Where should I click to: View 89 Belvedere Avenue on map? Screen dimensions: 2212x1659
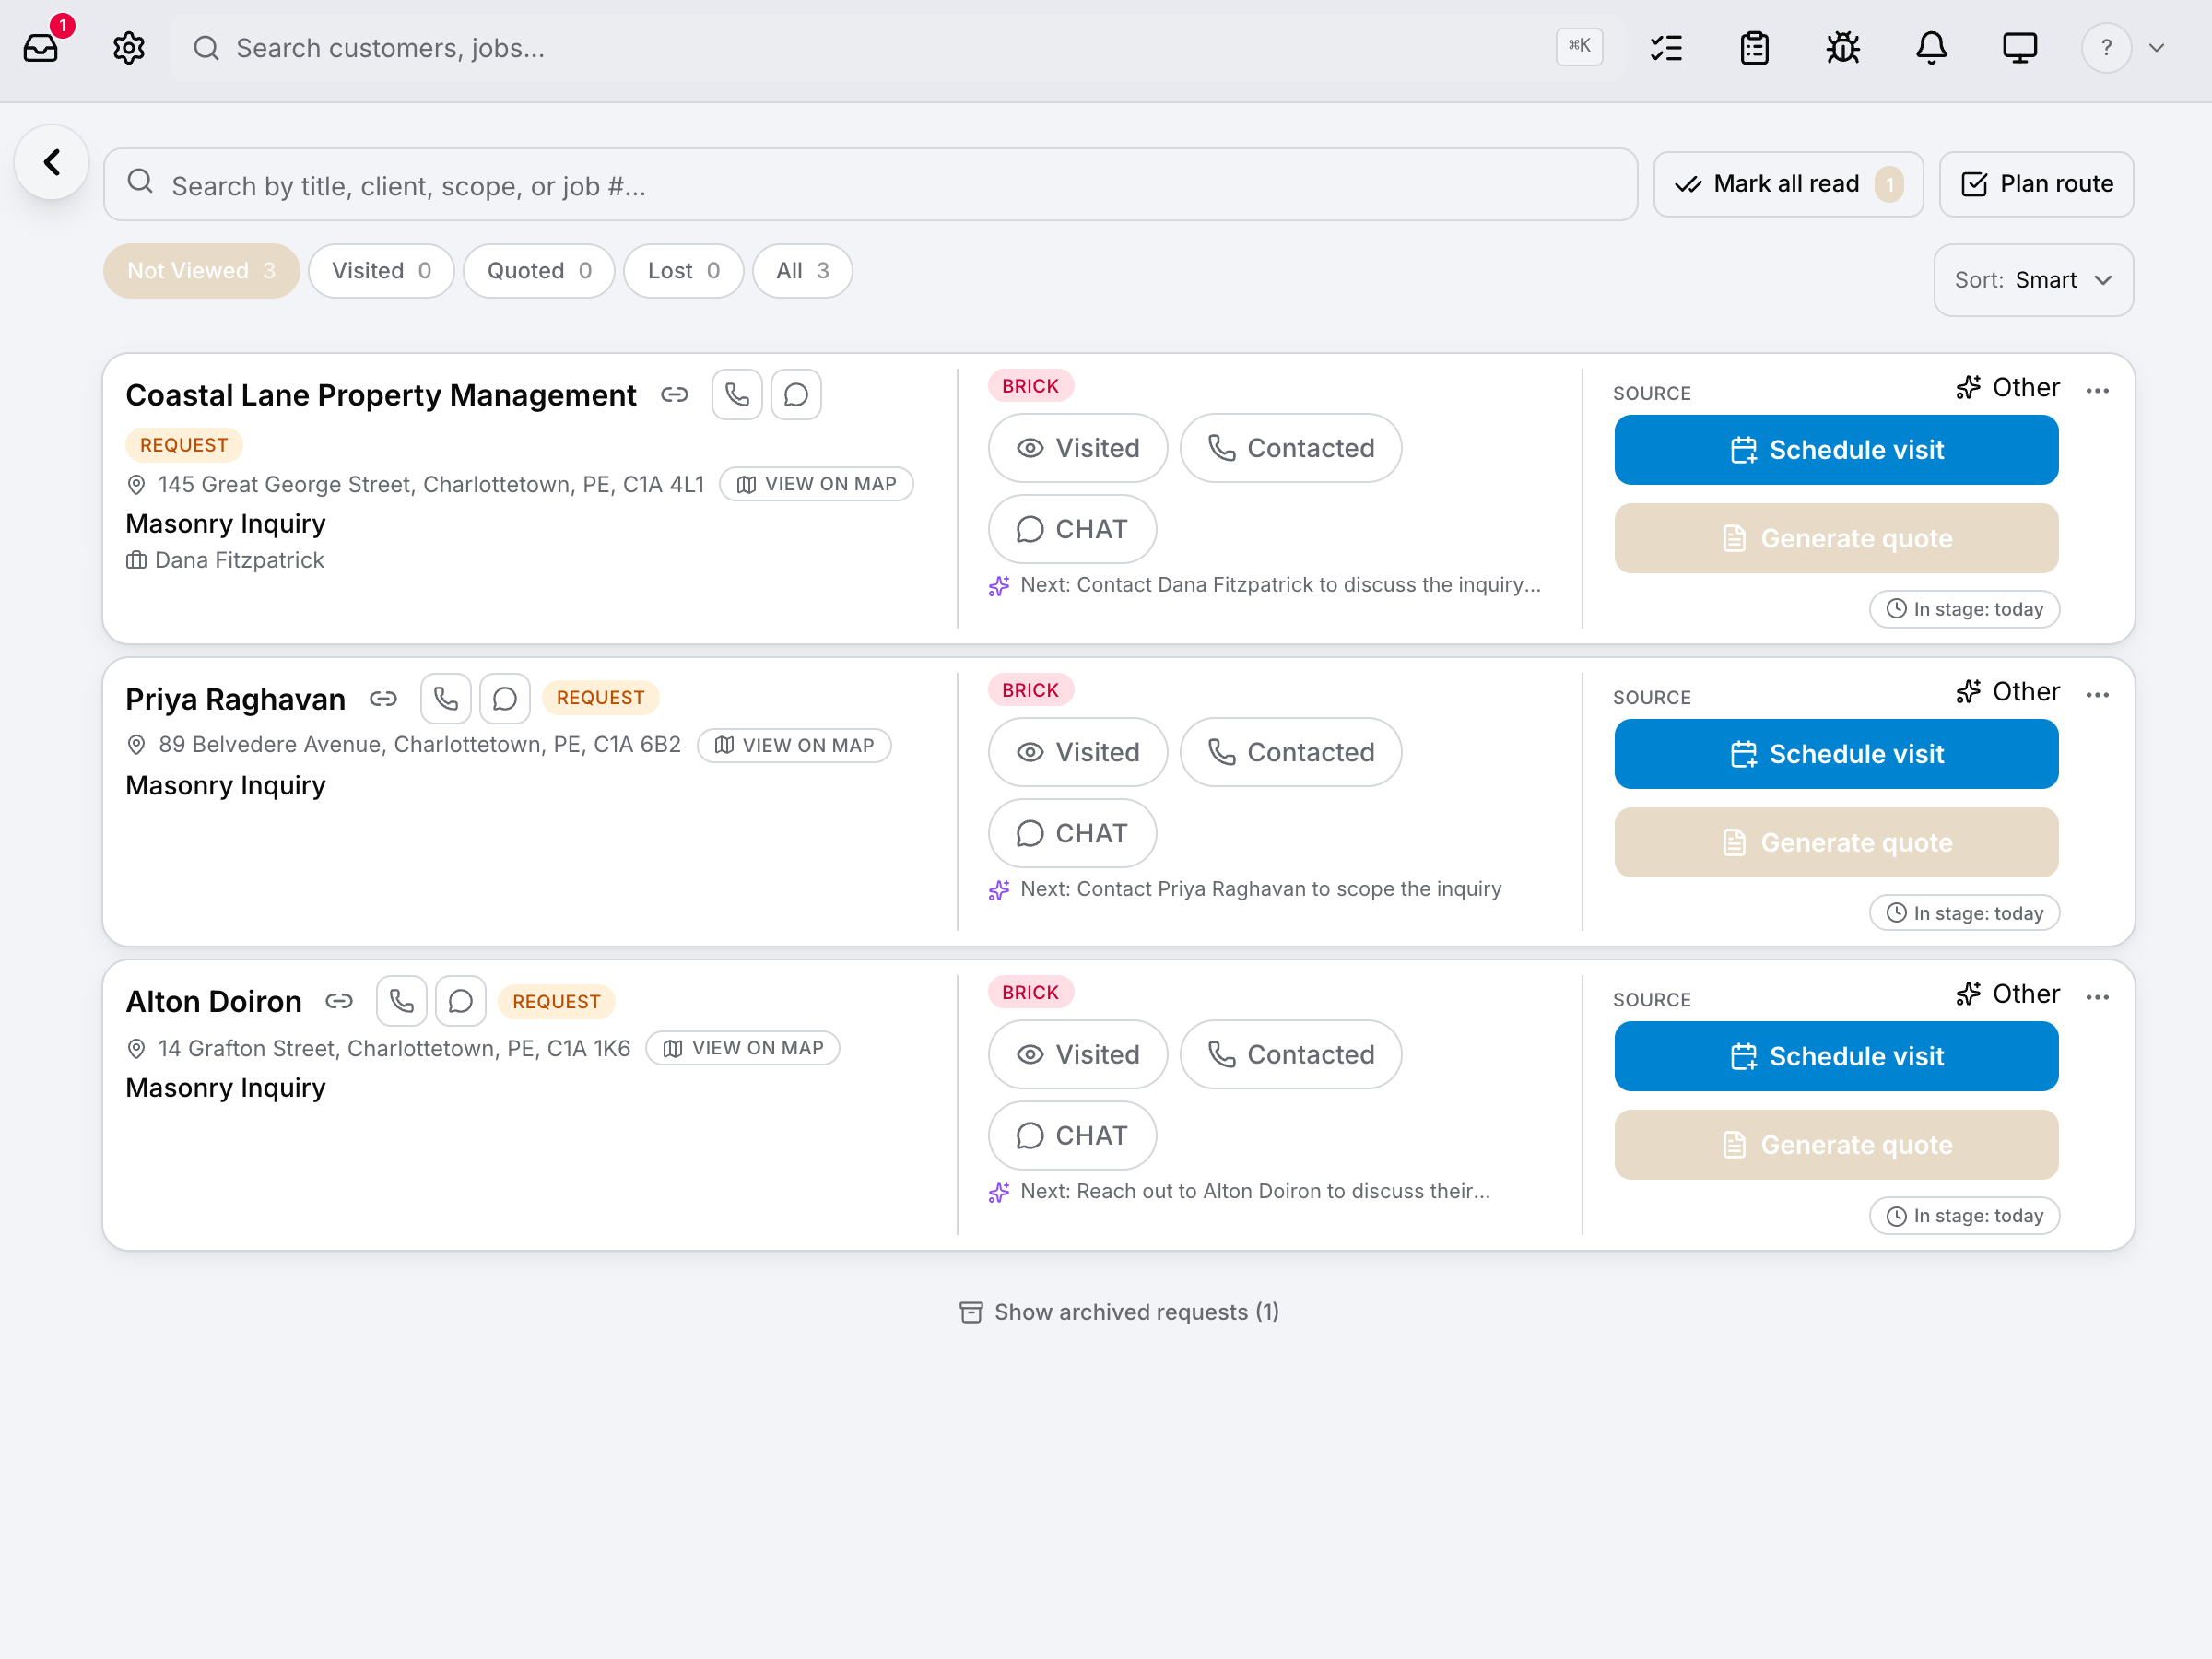794,745
